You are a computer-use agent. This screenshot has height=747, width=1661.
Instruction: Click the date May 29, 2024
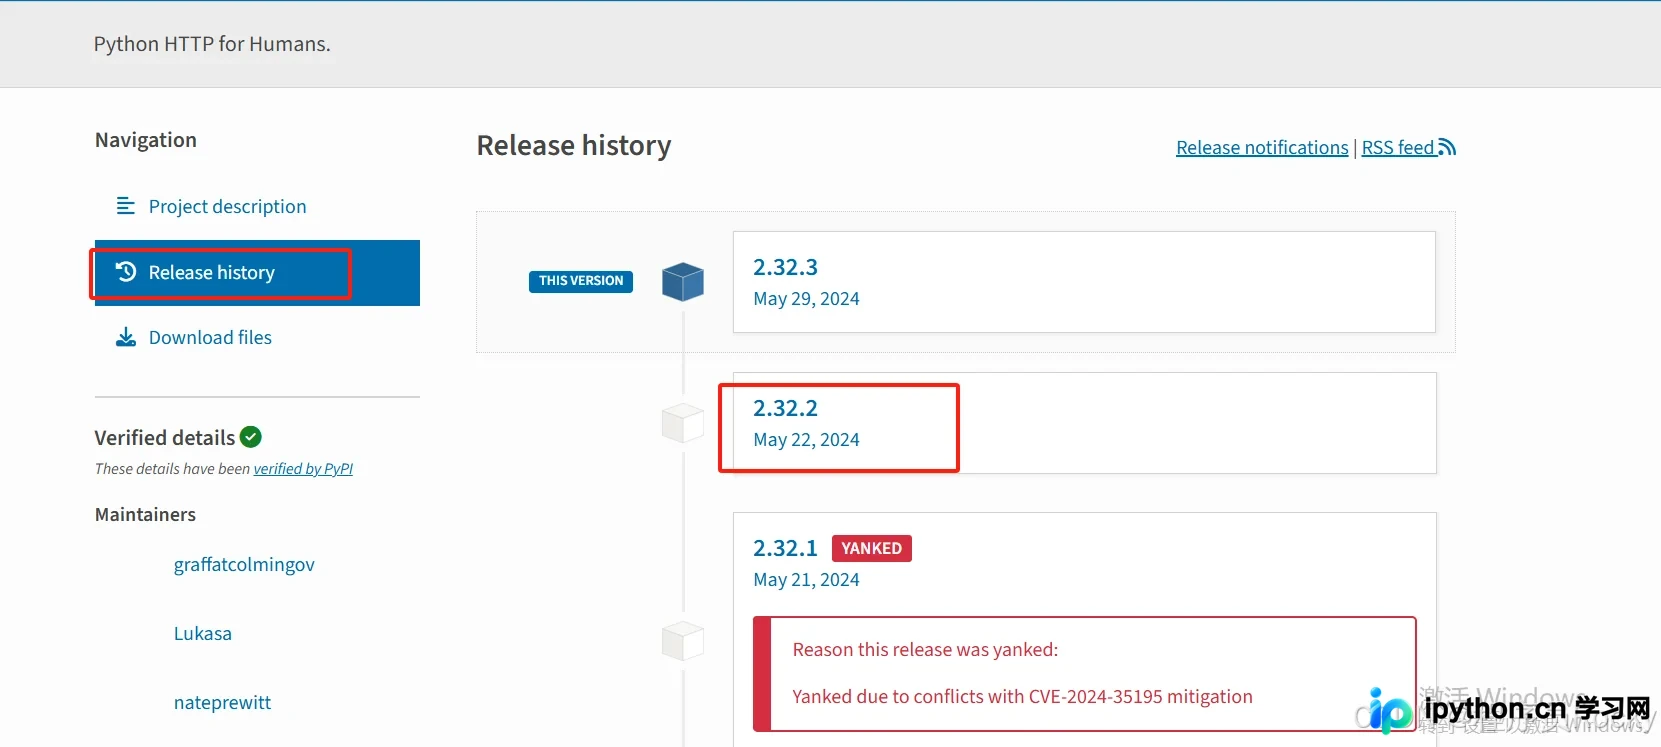[x=806, y=299]
